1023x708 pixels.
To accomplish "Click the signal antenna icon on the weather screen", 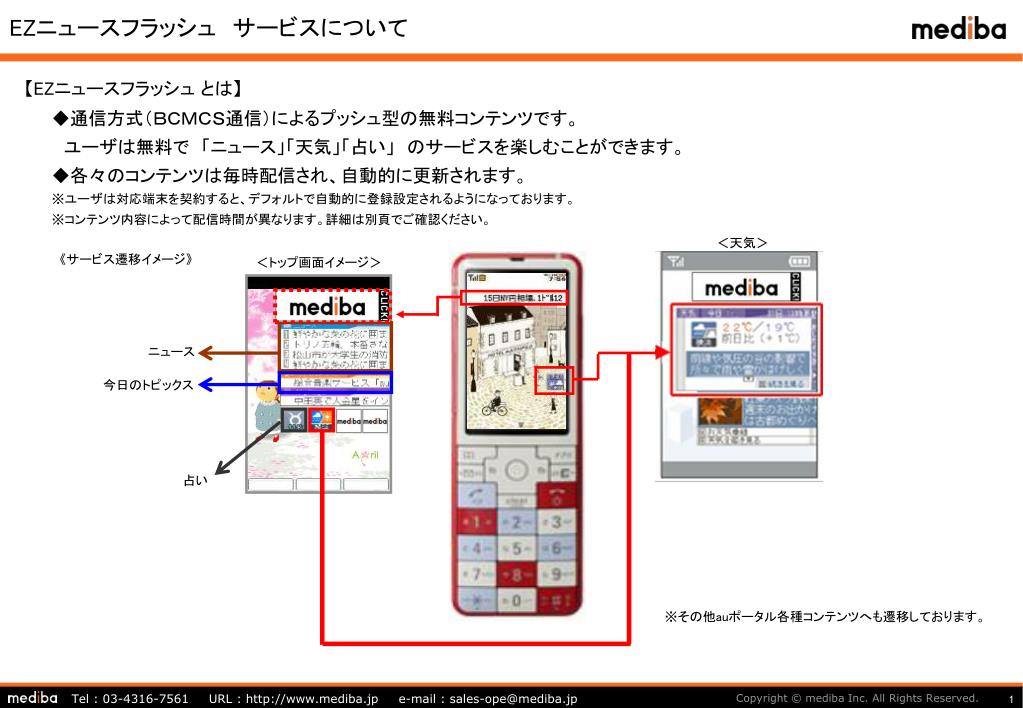I will coord(675,261).
